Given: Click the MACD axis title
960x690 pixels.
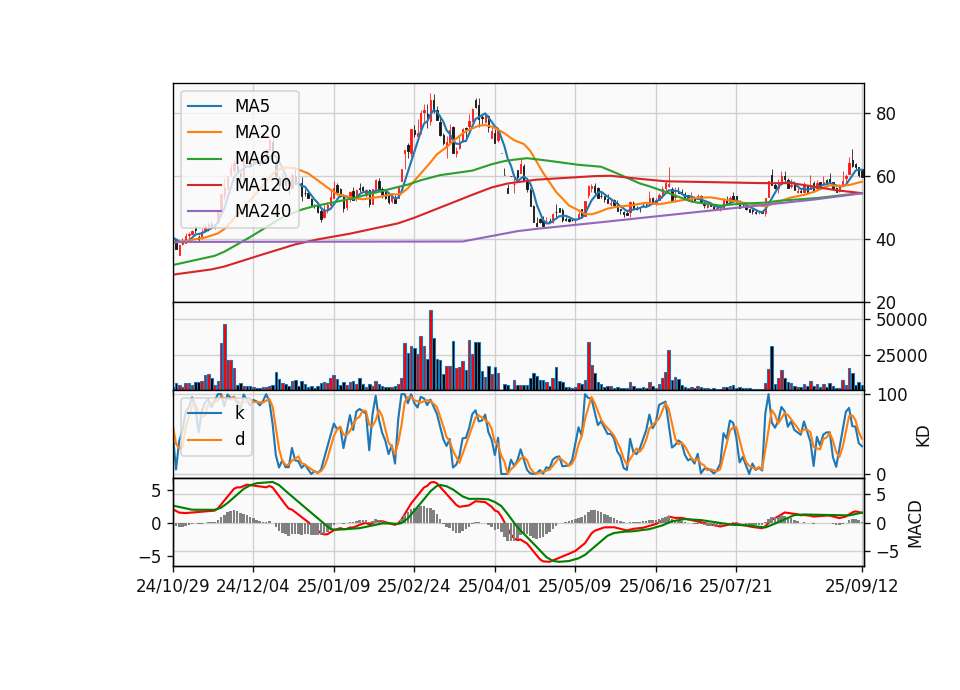Looking at the screenshot, I should pyautogui.click(x=915, y=524).
